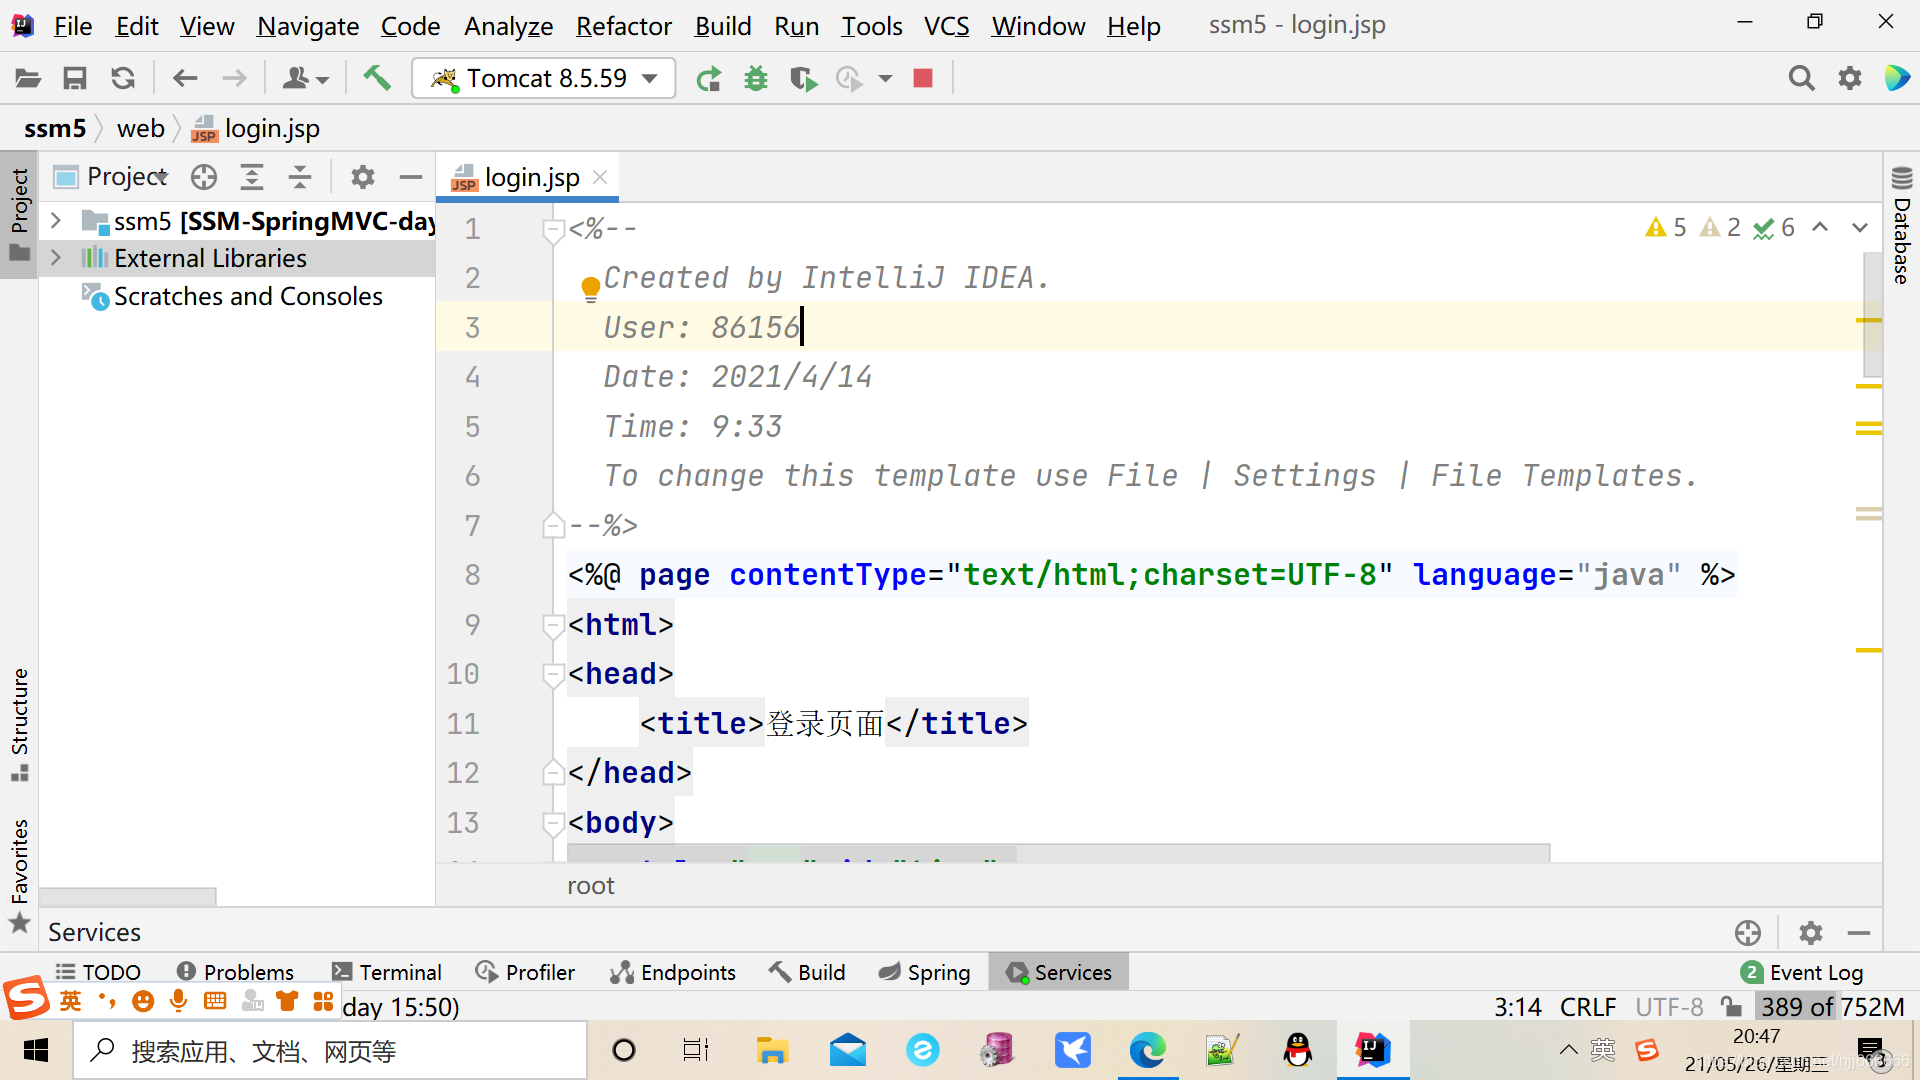Viewport: 1920px width, 1080px height.
Task: Stop the running Tomcat server
Action: 923,78
